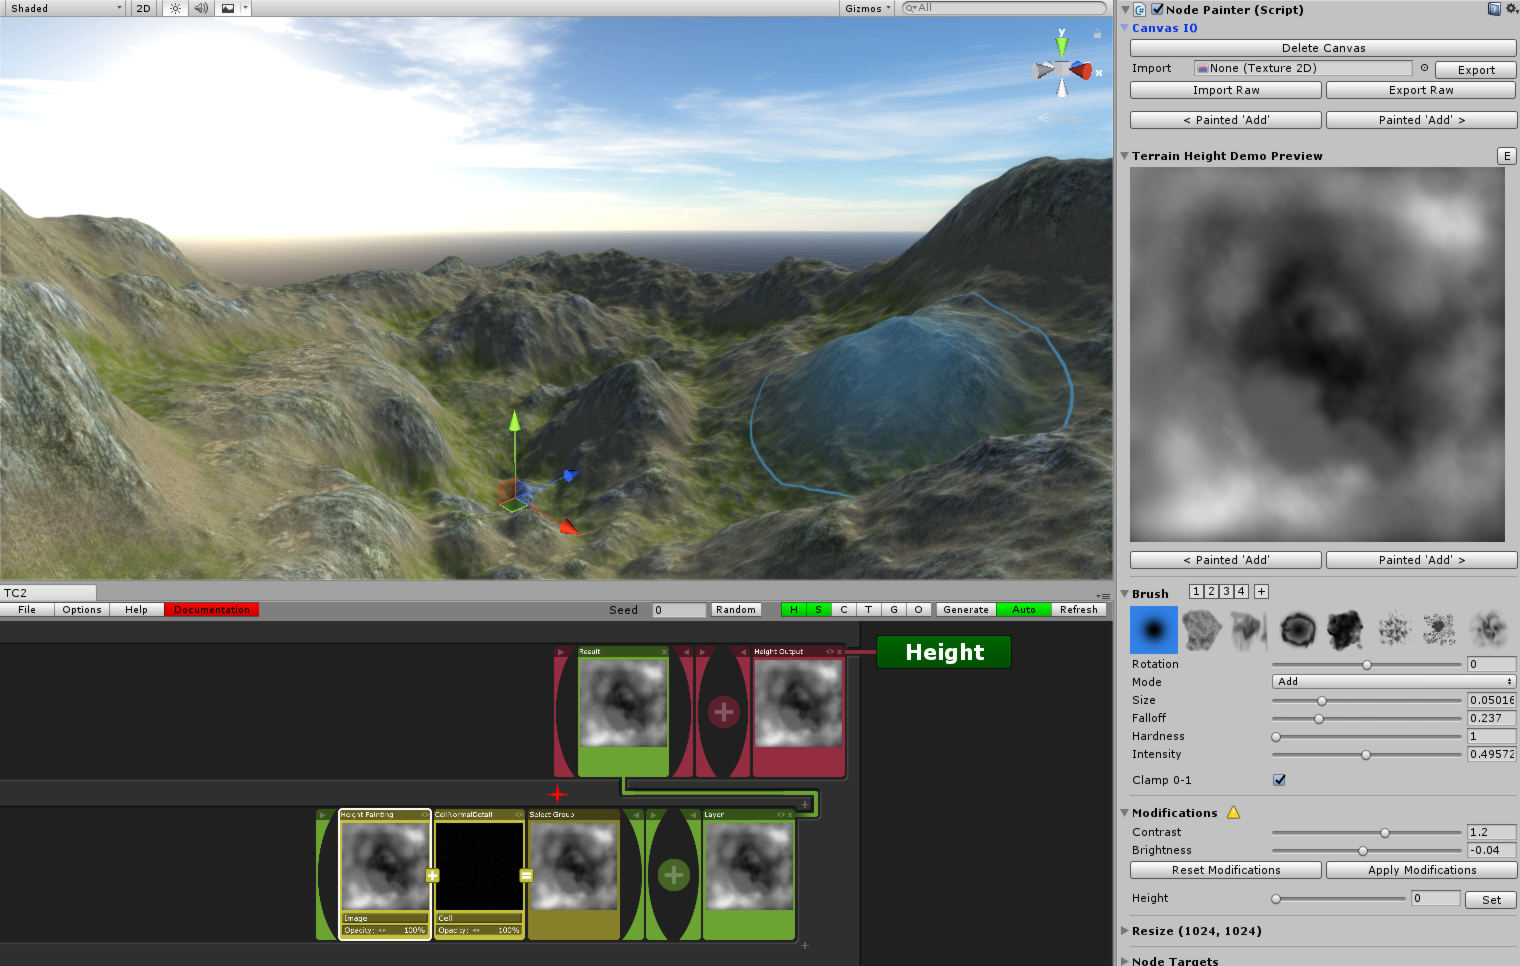
Task: Open Node Painter settings via the gear icon
Action: [1511, 9]
